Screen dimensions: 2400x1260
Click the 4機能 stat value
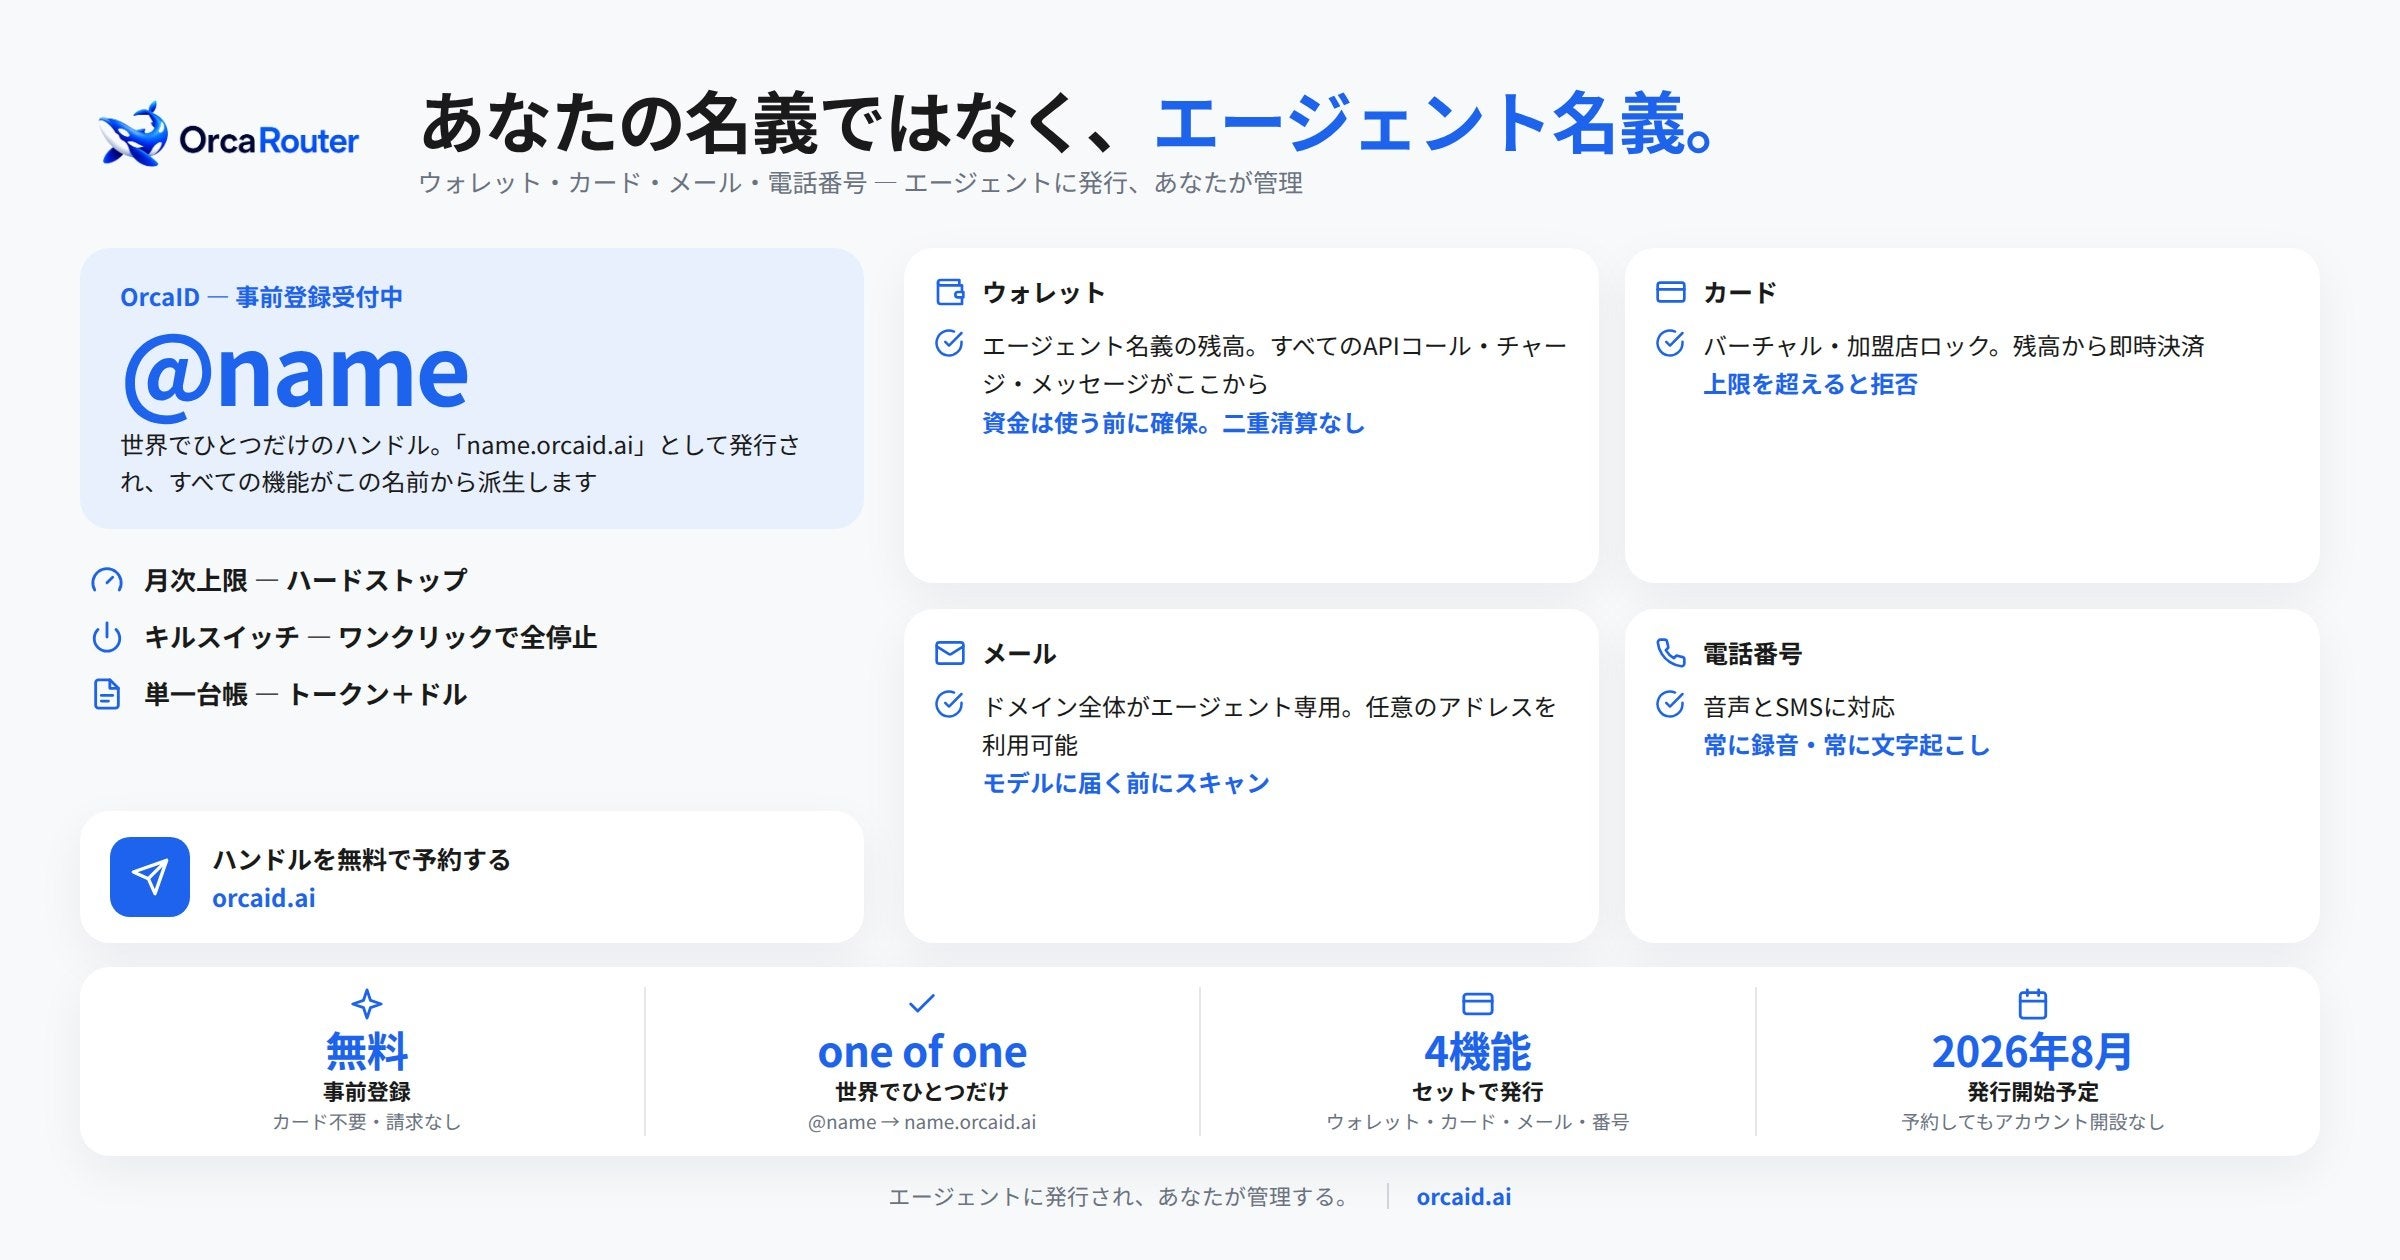pos(1478,1052)
